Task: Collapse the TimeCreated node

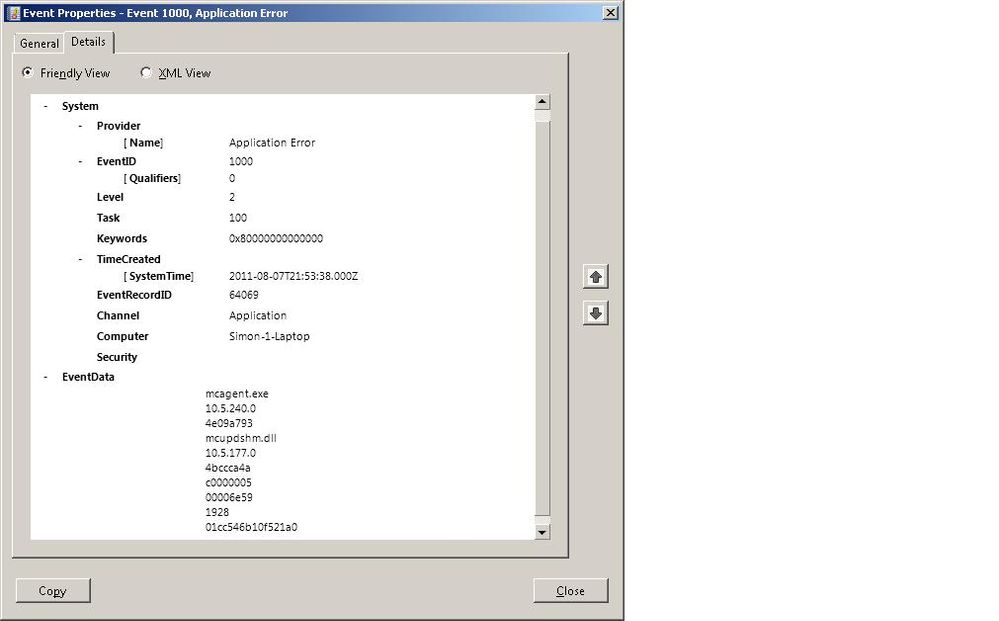Action: click(x=80, y=259)
